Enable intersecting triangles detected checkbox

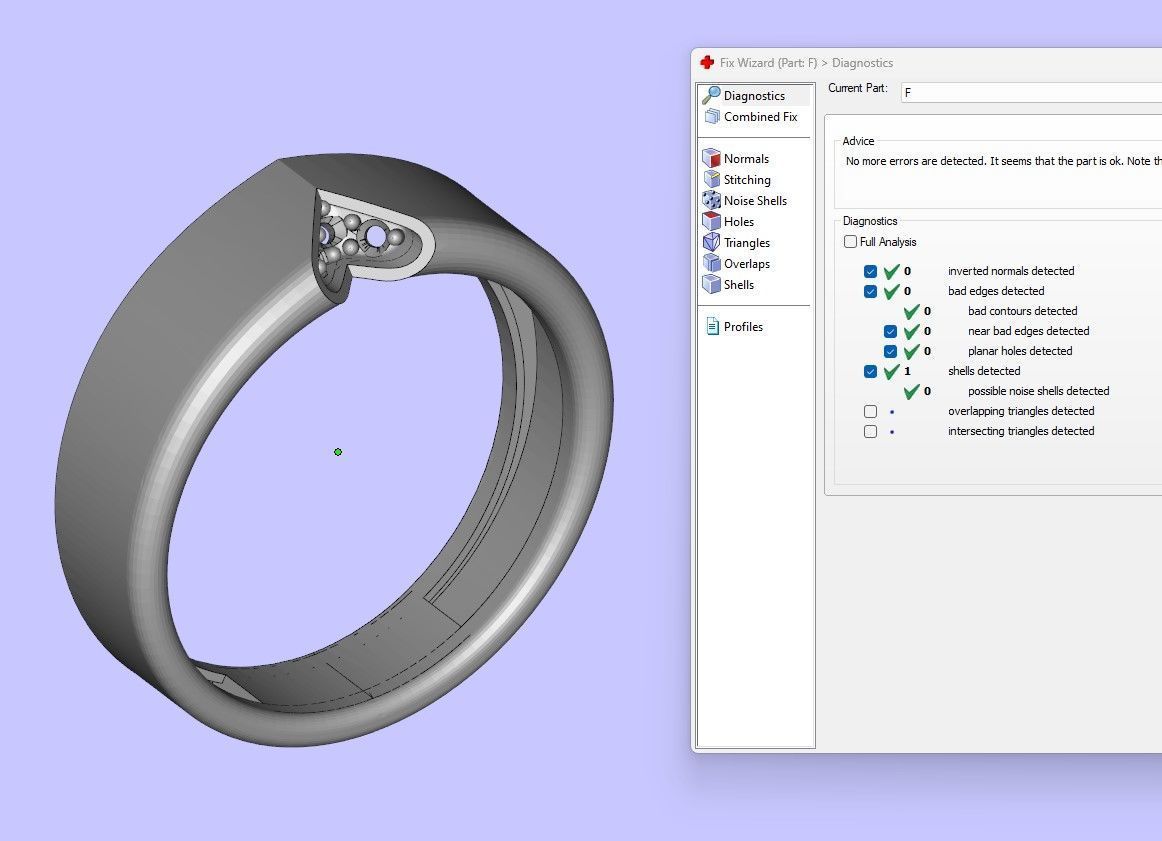[x=870, y=431]
